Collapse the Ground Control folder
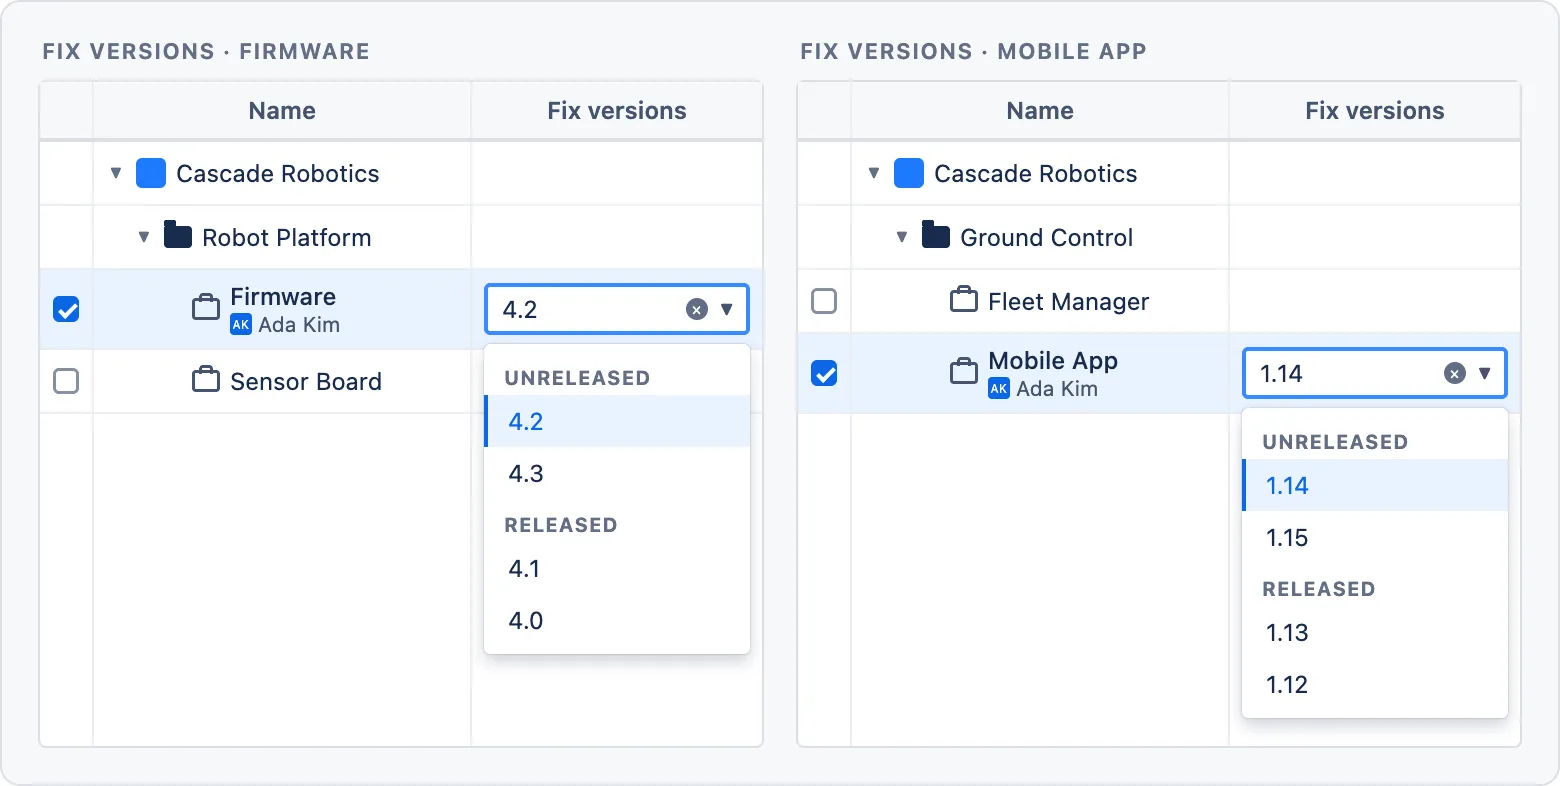This screenshot has height=786, width=1560. [x=902, y=237]
